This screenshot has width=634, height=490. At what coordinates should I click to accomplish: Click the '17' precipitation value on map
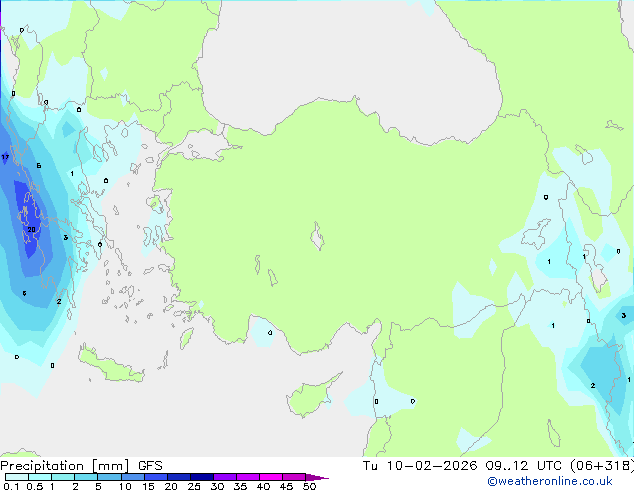click(x=5, y=157)
